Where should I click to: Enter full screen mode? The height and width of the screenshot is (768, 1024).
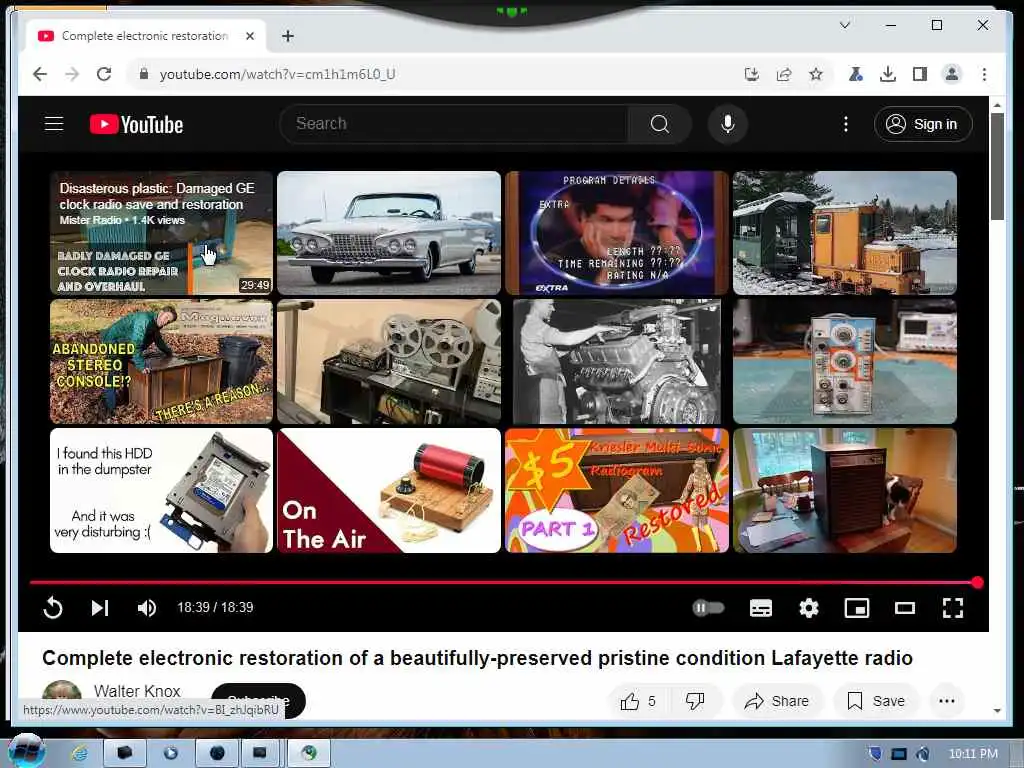point(953,608)
